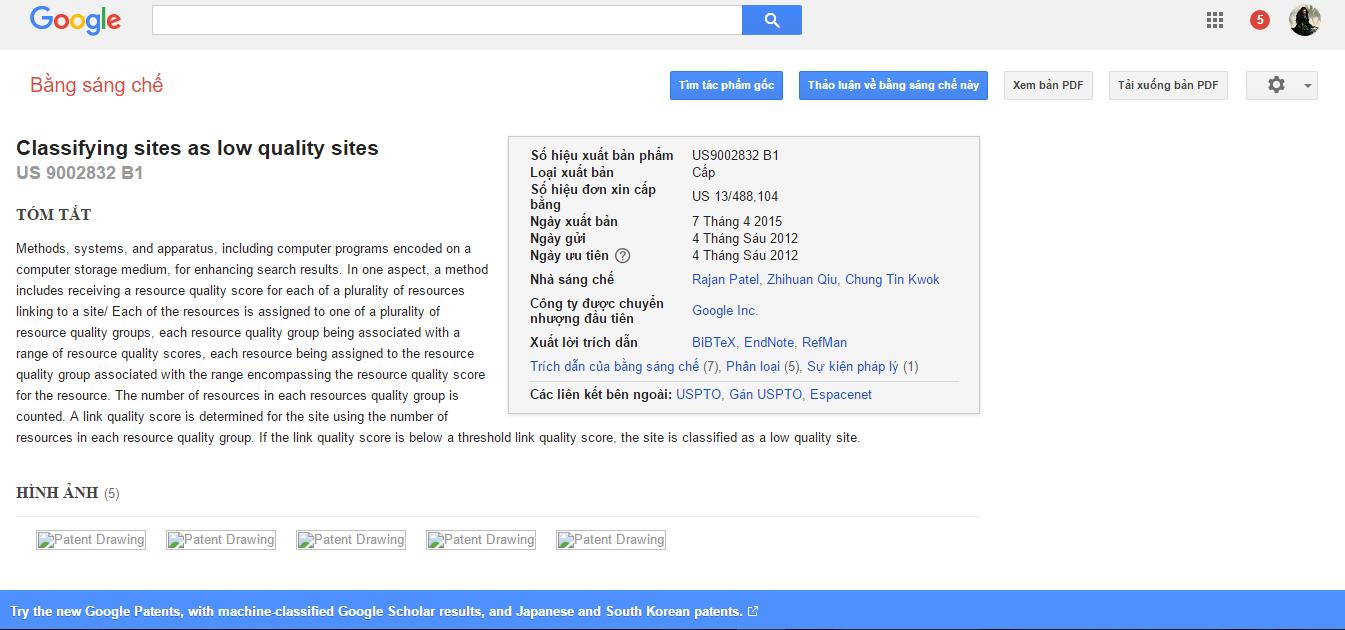The image size is (1345, 630).
Task: Click the HÌNH ẢNH section heading
Action: click(x=57, y=493)
